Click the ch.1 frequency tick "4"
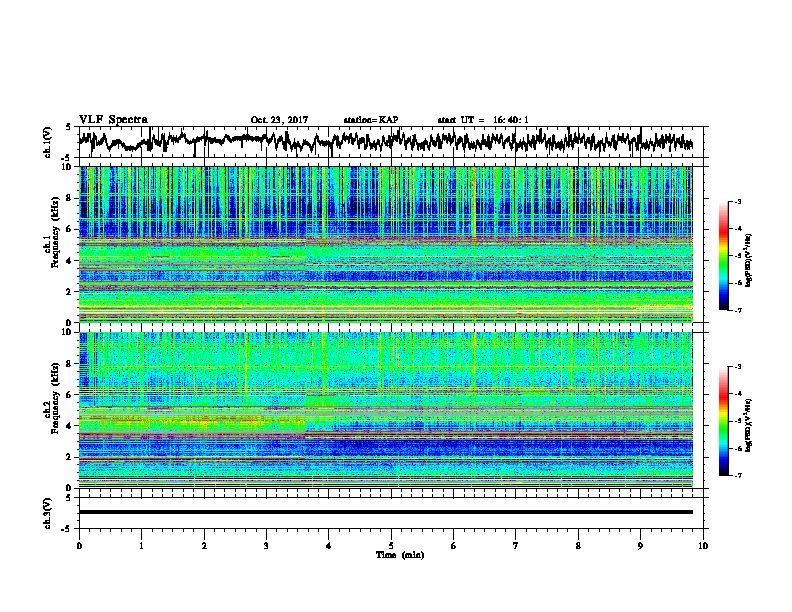The height and width of the screenshot is (612, 792). 71,261
